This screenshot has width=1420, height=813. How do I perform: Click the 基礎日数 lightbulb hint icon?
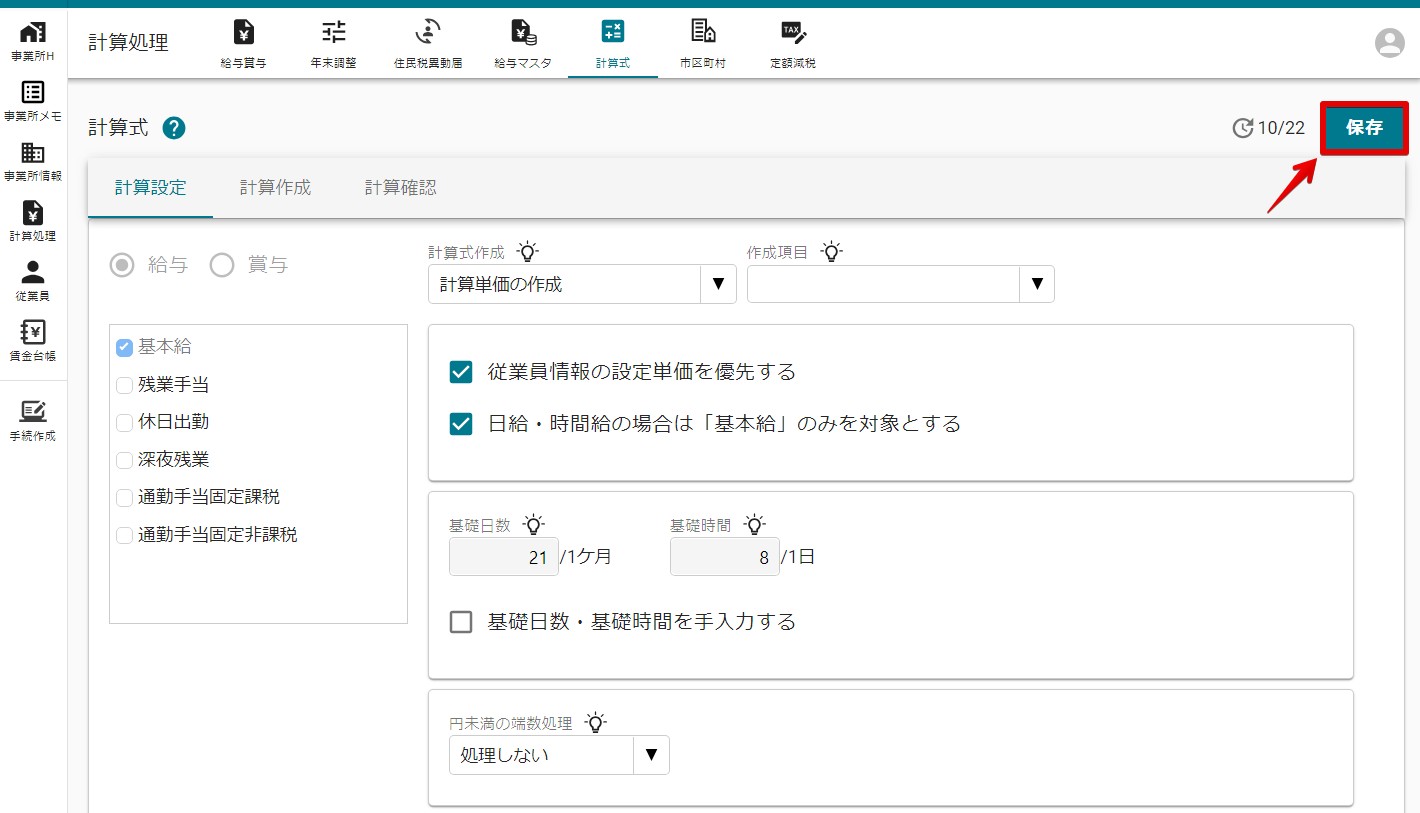pyautogui.click(x=534, y=525)
